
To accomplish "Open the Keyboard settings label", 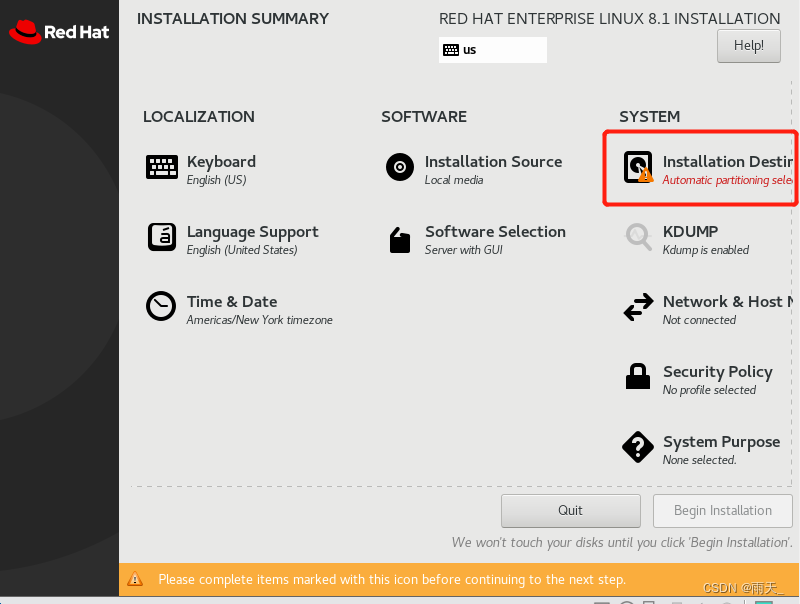I will 221,162.
